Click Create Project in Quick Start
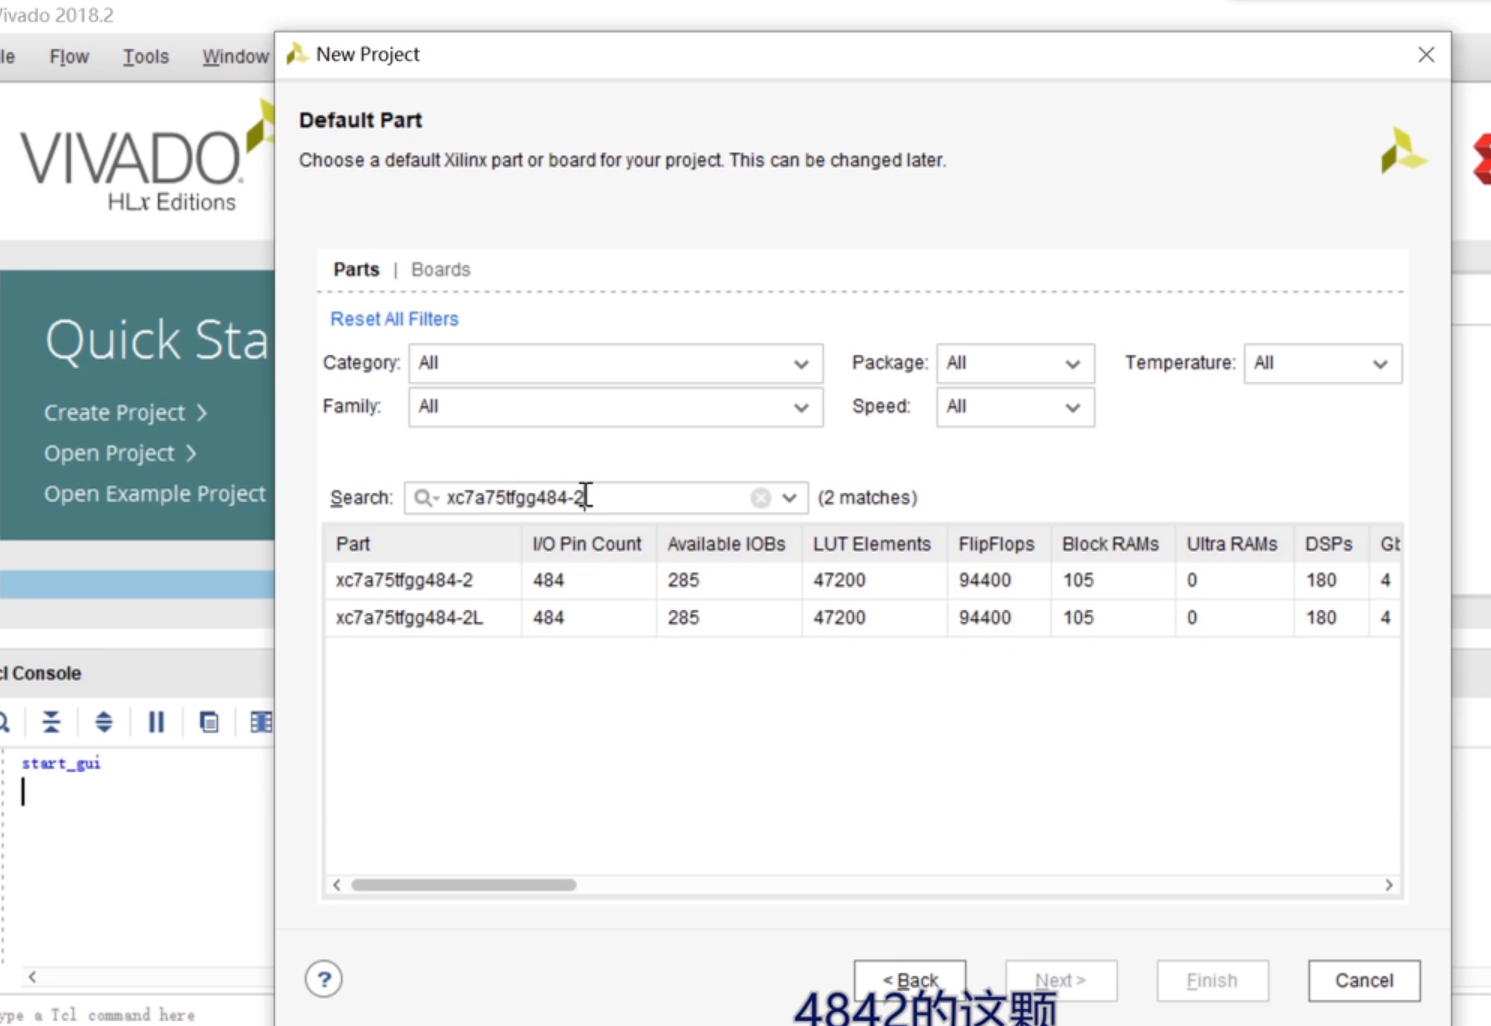The height and width of the screenshot is (1026, 1491). pos(125,412)
